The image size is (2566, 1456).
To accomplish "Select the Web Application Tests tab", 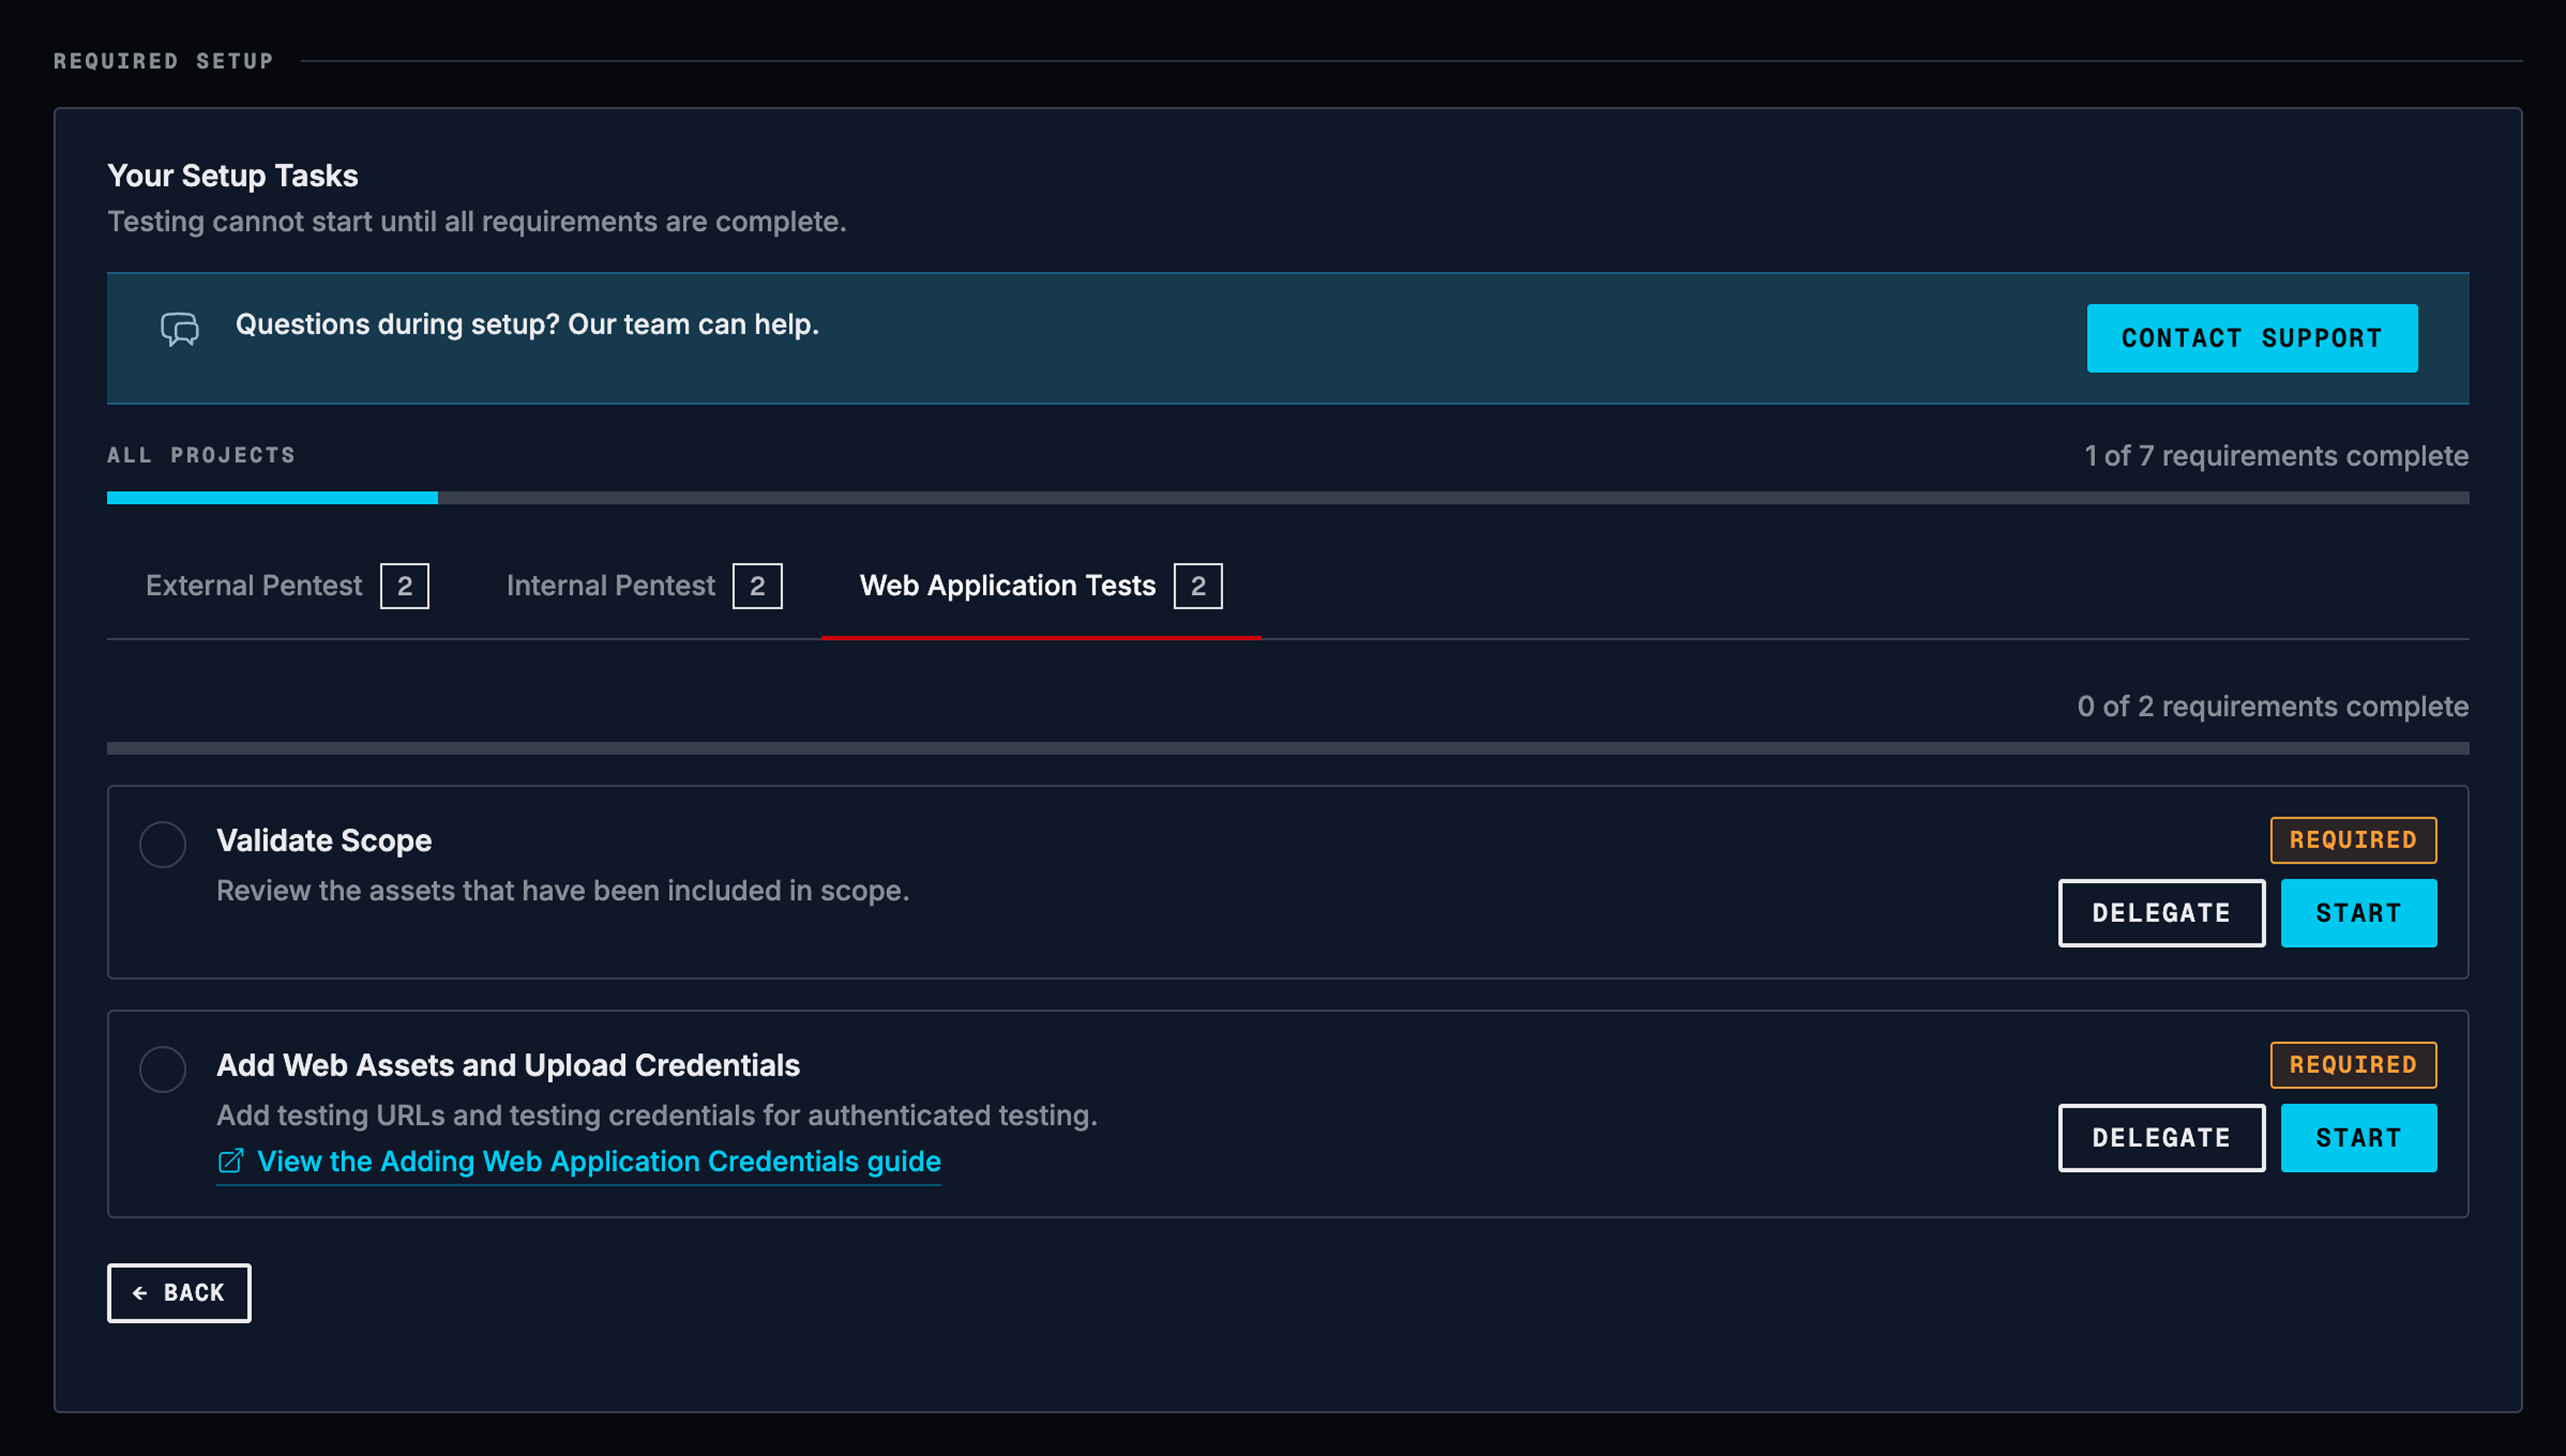I will pos(1041,586).
